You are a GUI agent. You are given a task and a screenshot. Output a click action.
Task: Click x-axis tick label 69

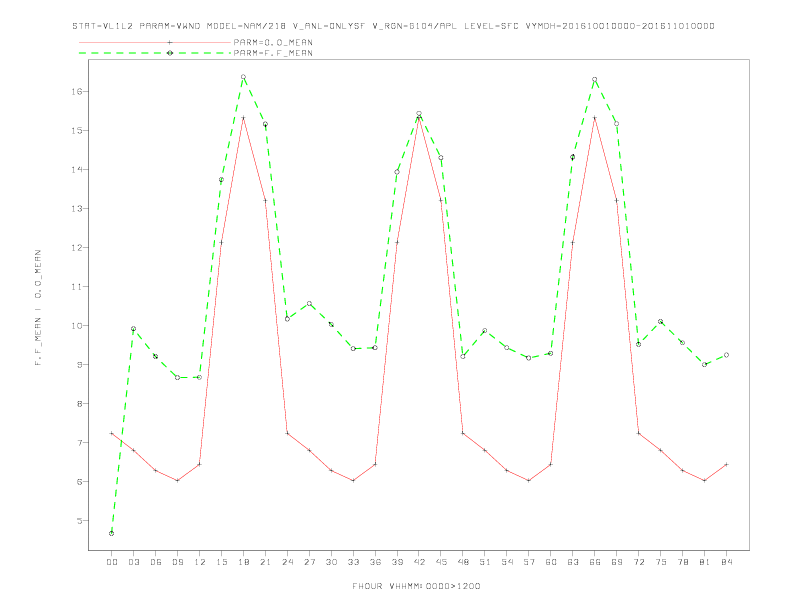coord(617,562)
